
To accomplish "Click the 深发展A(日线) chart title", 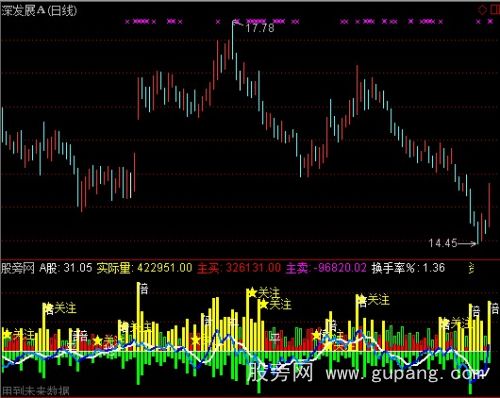I will (x=39, y=11).
